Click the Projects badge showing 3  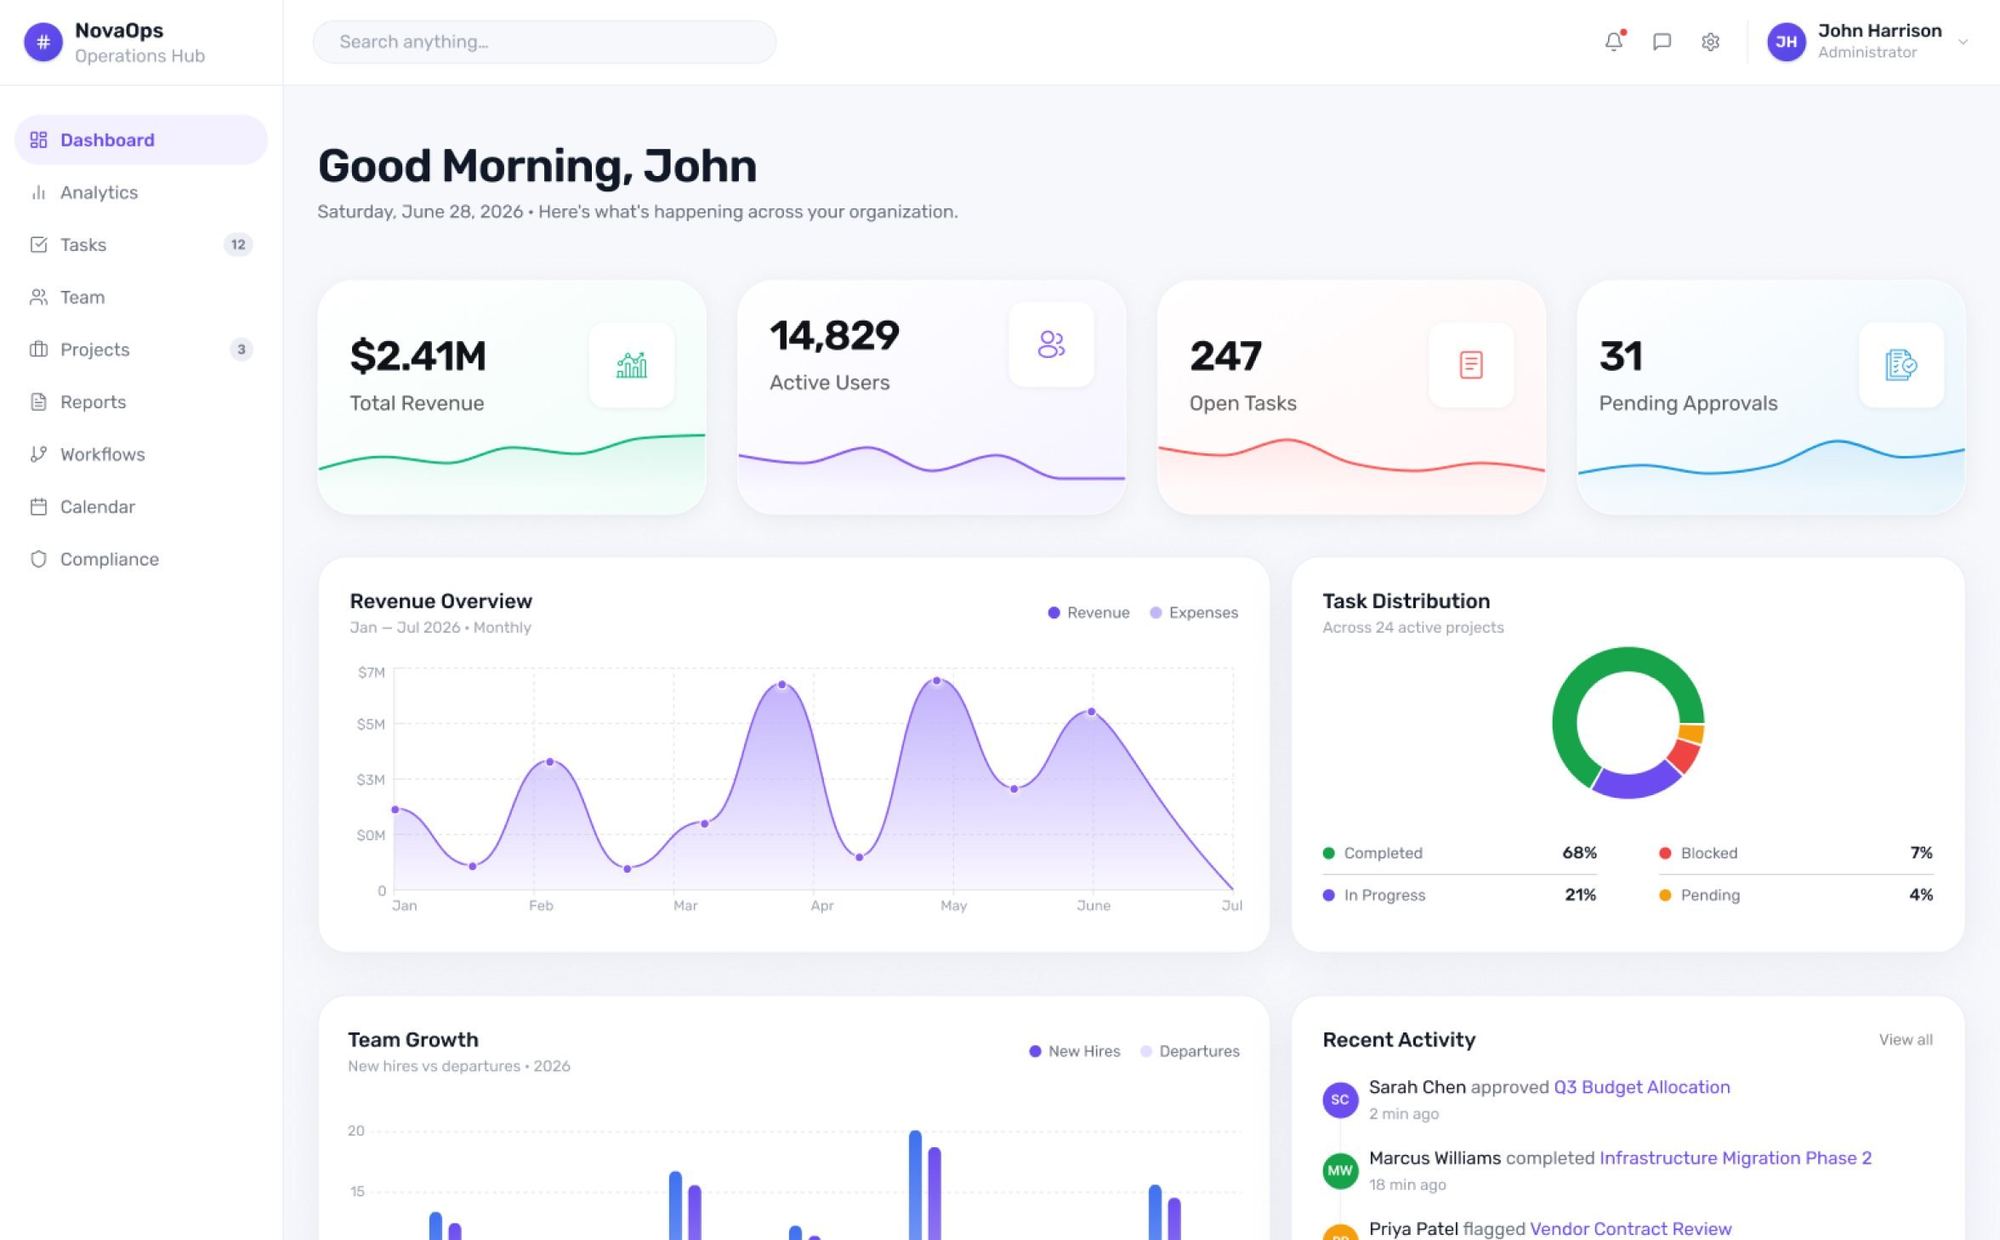241,349
